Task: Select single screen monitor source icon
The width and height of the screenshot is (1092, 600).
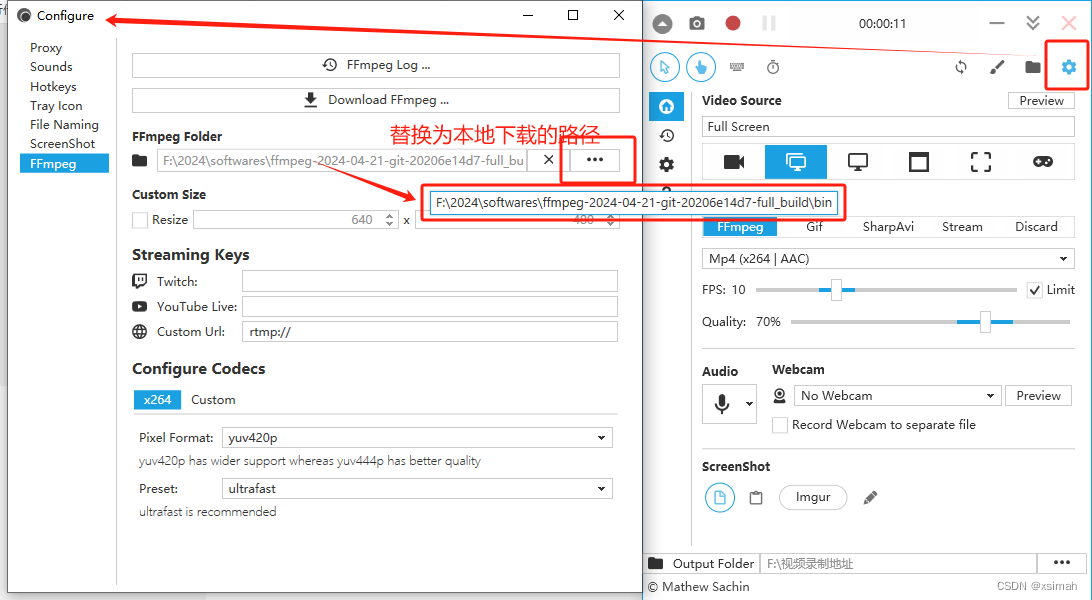Action: click(858, 162)
